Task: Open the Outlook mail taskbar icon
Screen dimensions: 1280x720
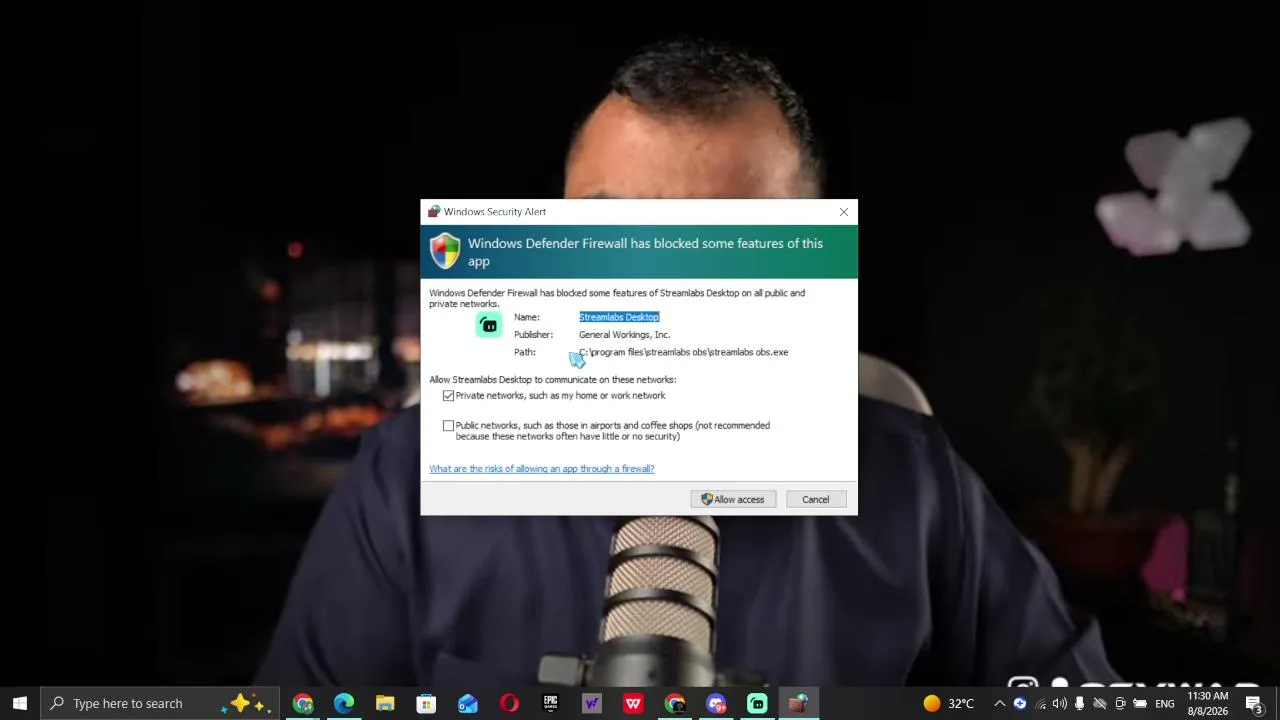Action: tap(468, 703)
